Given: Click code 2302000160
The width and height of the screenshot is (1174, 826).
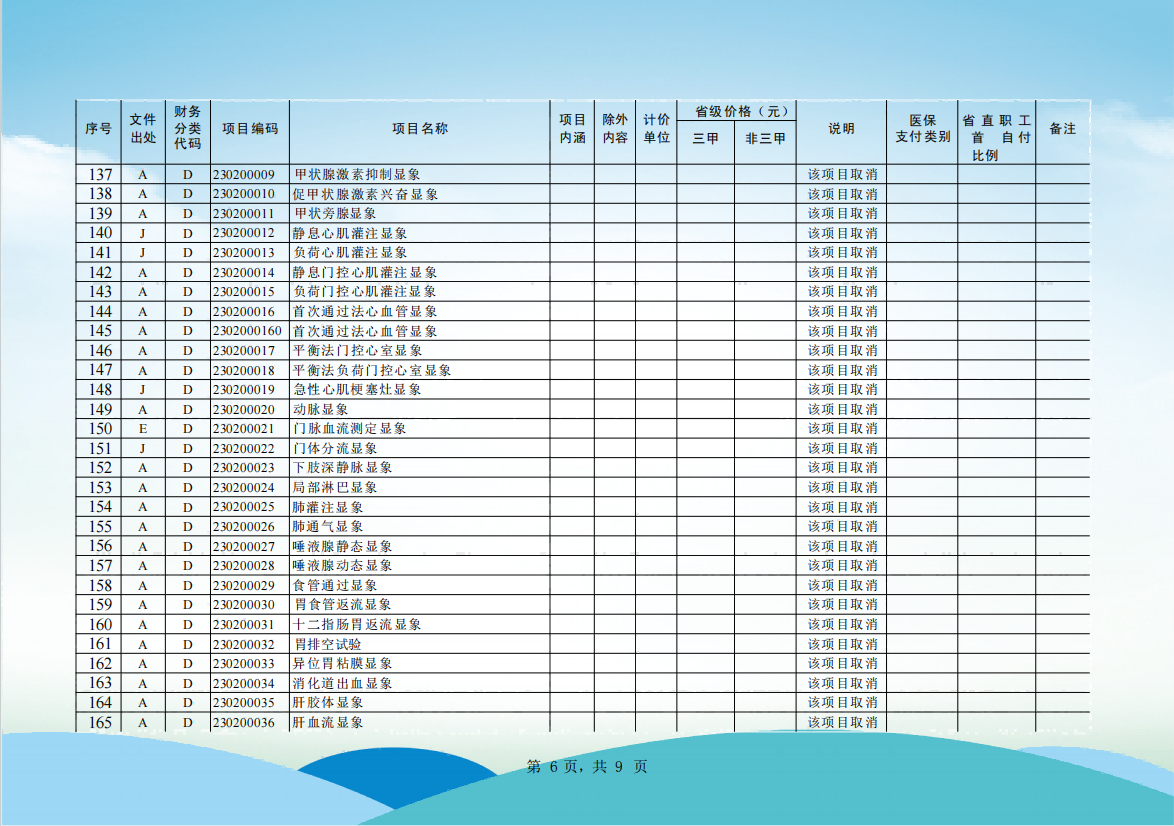Looking at the screenshot, I should (x=247, y=331).
